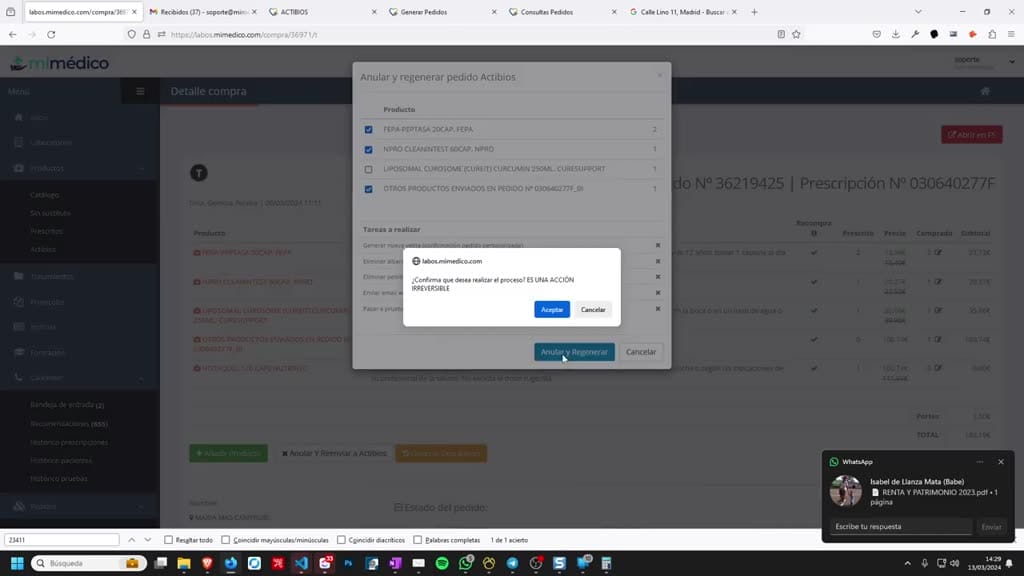Open Brave browser from taskbar

point(208,563)
